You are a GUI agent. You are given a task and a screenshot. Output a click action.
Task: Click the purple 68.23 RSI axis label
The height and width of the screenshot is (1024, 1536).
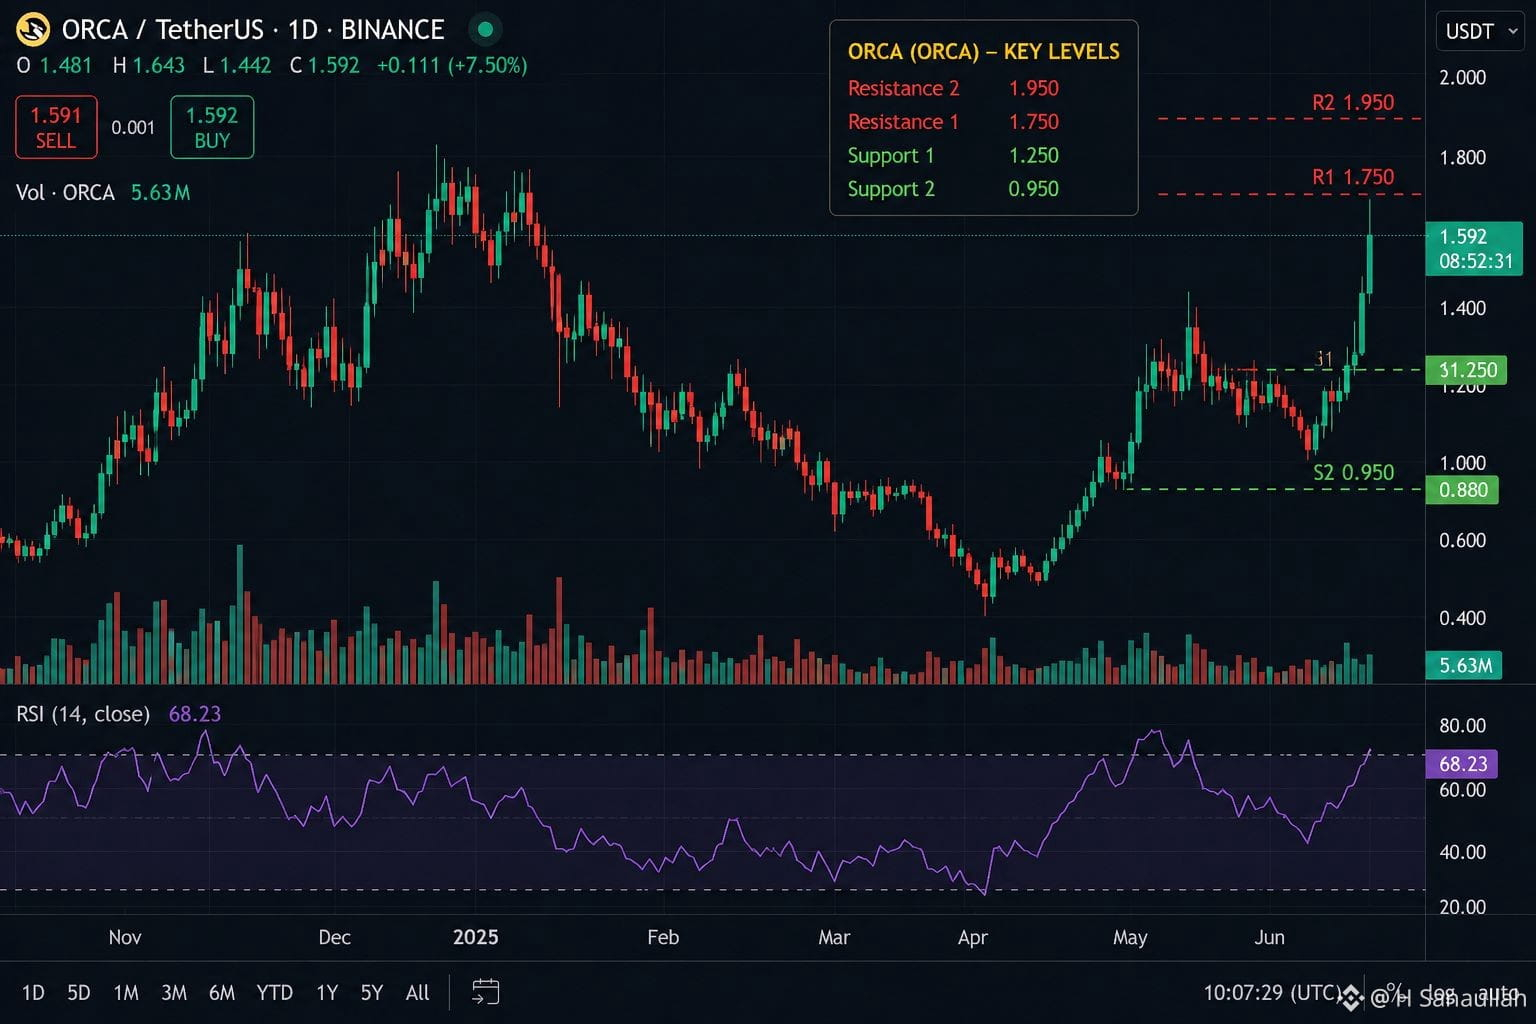pos(1462,764)
